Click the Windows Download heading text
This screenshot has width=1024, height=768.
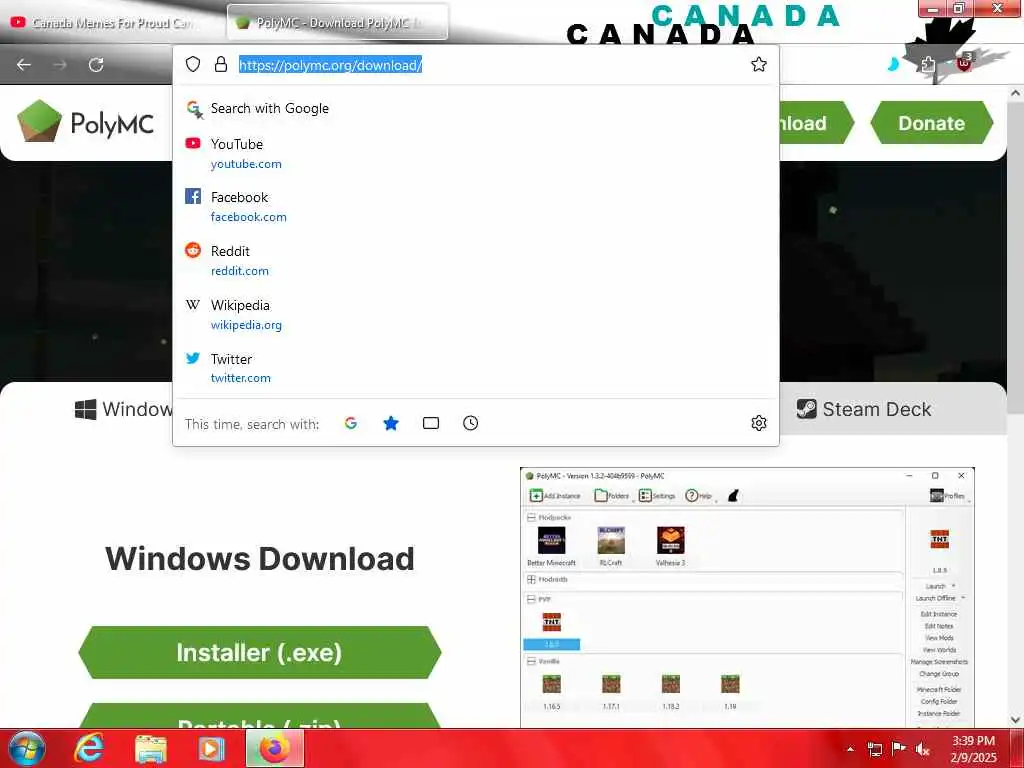tap(260, 559)
